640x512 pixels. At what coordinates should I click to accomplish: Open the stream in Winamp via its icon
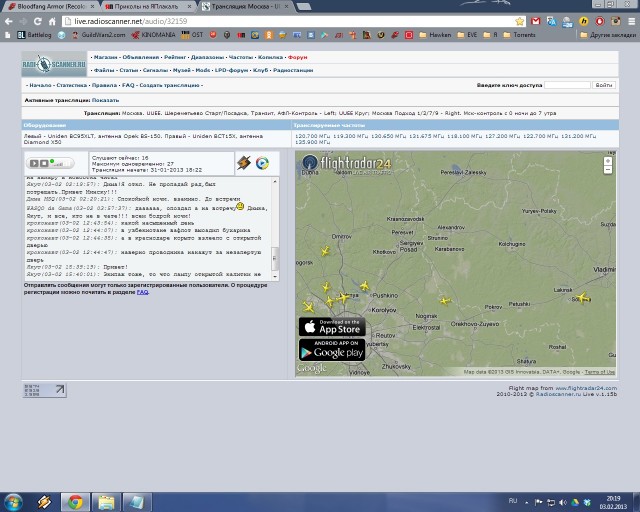point(243,162)
